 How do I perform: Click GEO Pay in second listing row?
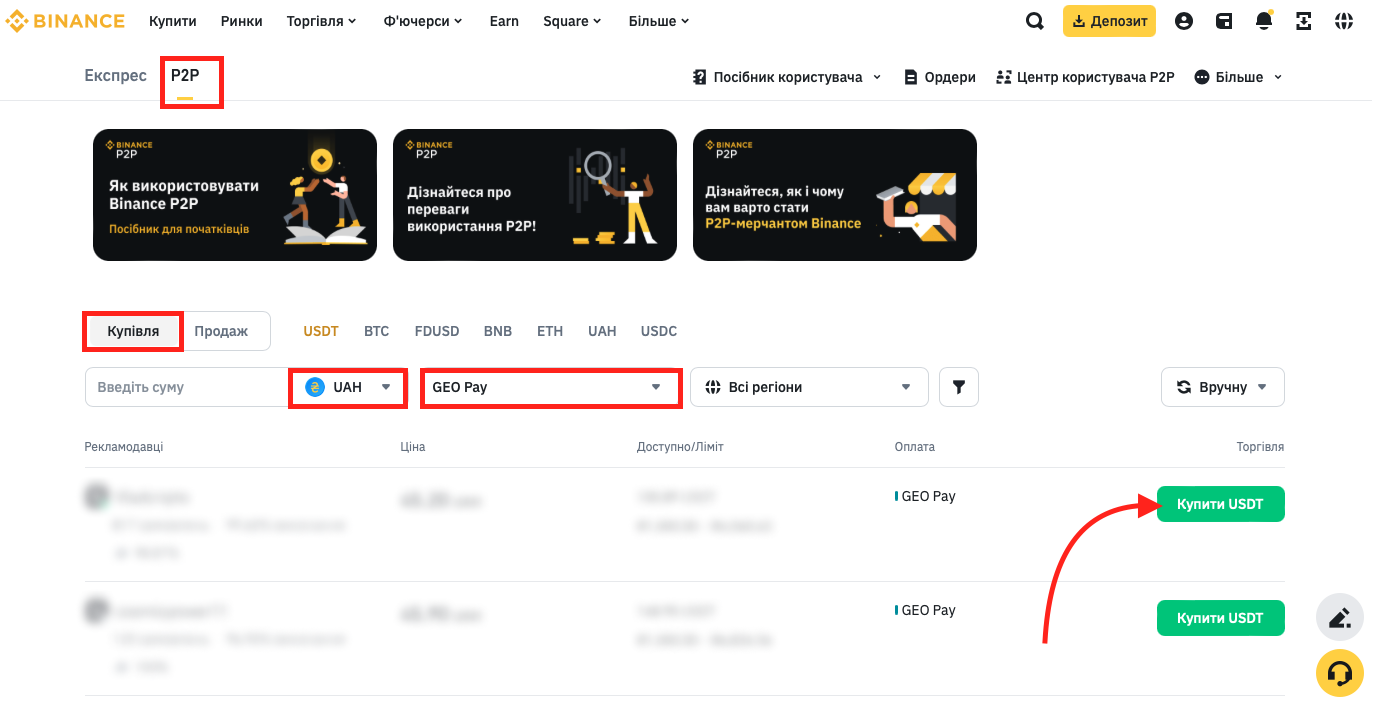(926, 610)
